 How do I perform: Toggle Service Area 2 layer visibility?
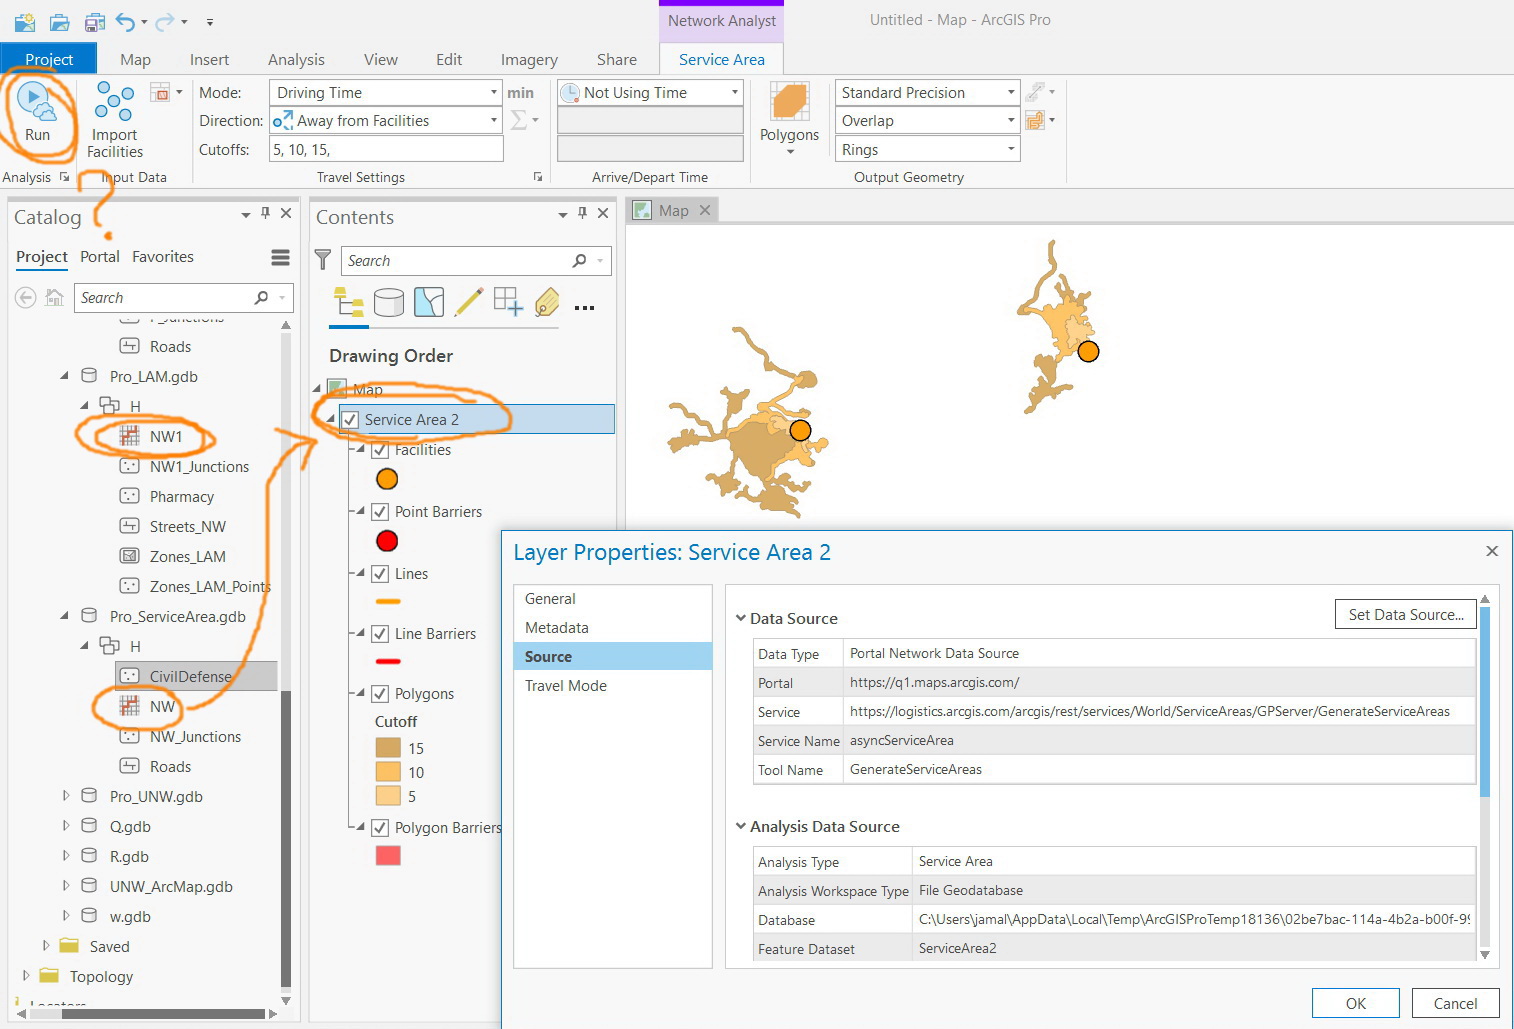[350, 420]
